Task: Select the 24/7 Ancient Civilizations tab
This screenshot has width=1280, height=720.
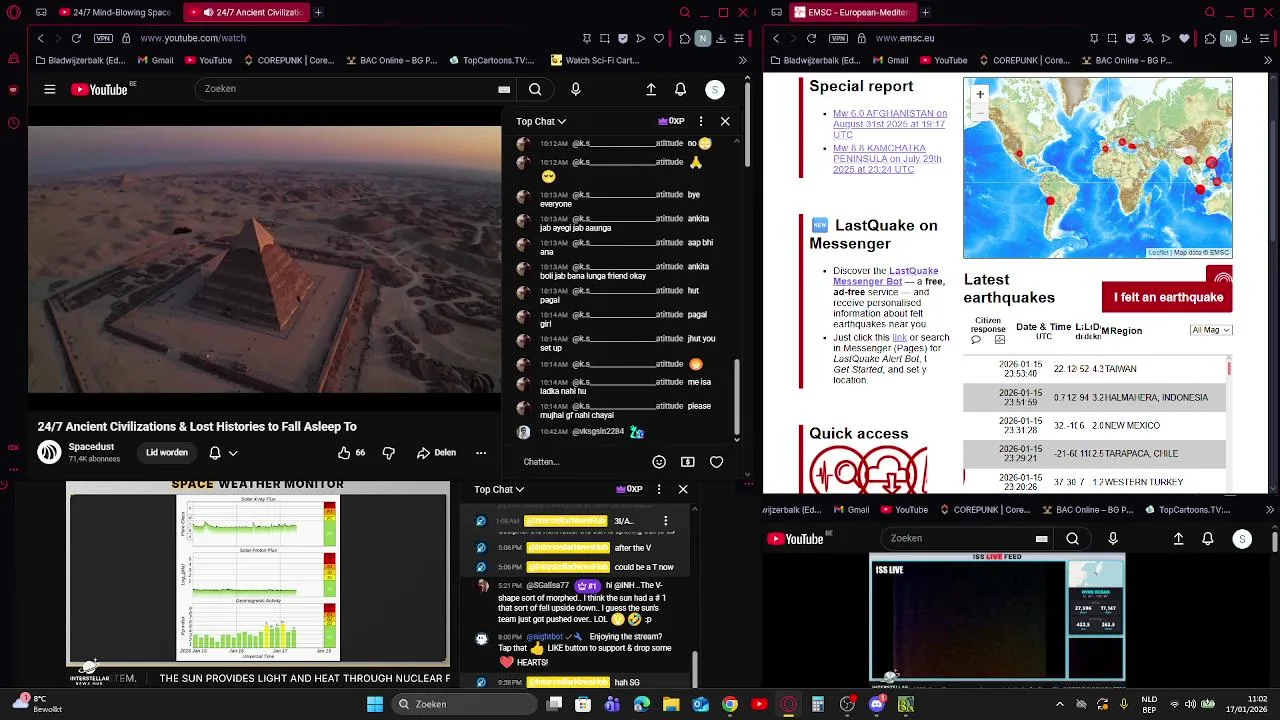Action: point(247,12)
